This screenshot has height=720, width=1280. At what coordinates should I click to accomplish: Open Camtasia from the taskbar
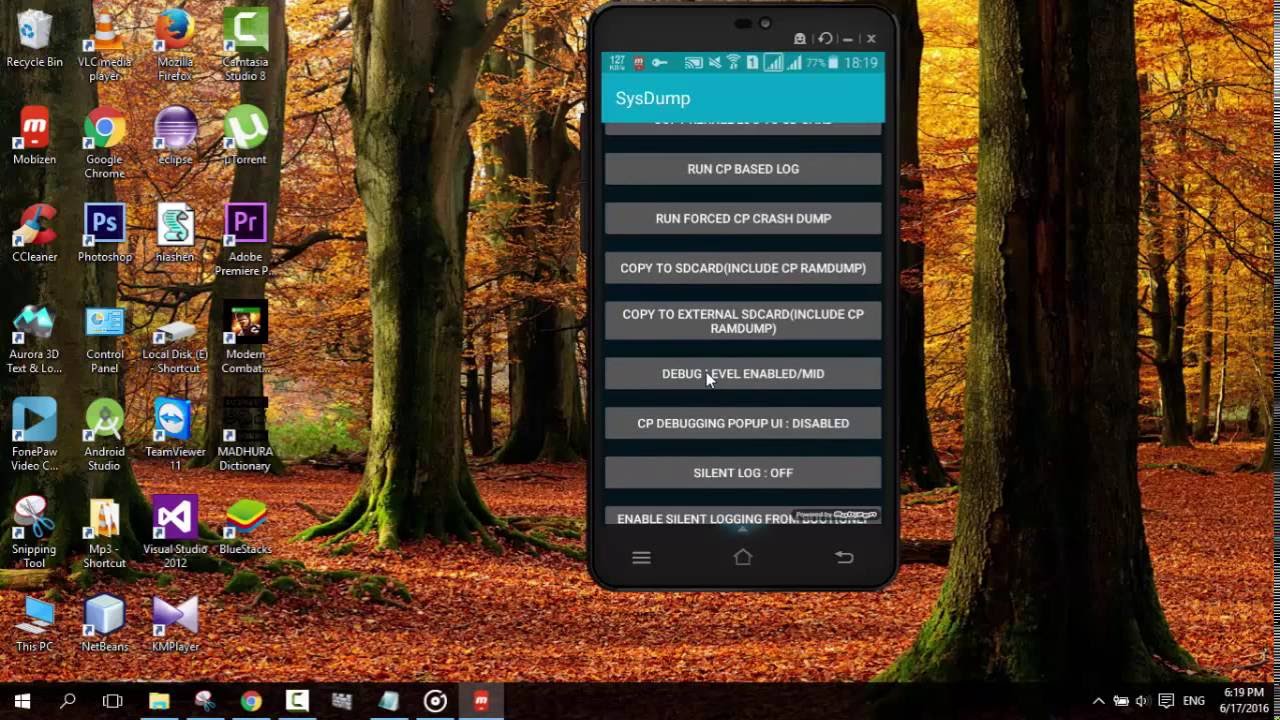[x=297, y=701]
